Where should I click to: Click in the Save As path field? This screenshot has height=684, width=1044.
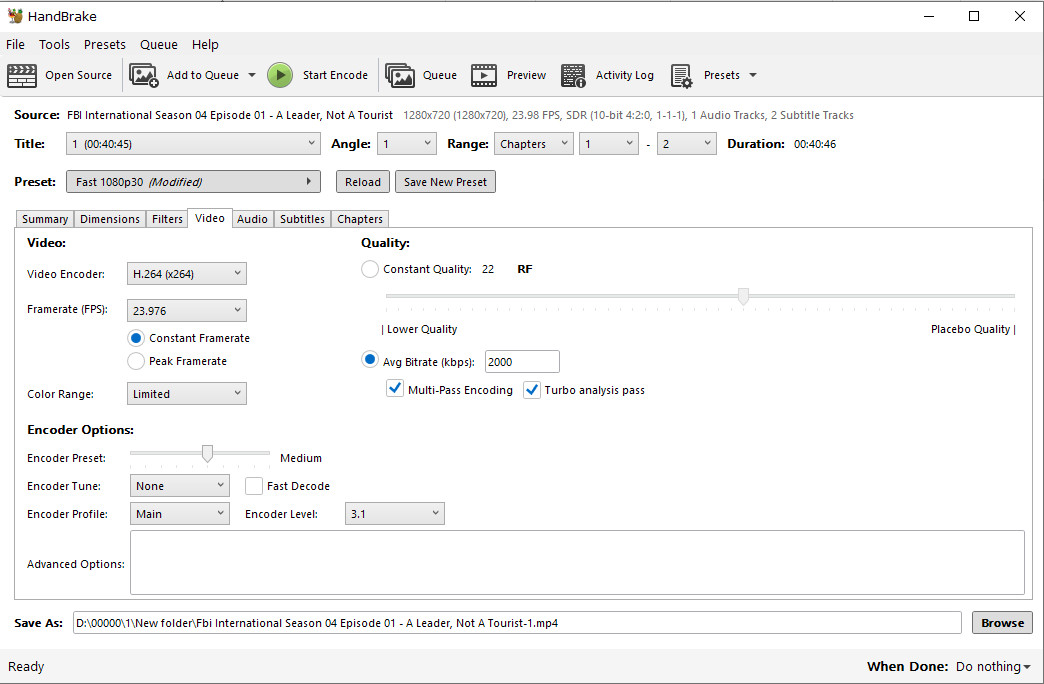[x=517, y=623]
